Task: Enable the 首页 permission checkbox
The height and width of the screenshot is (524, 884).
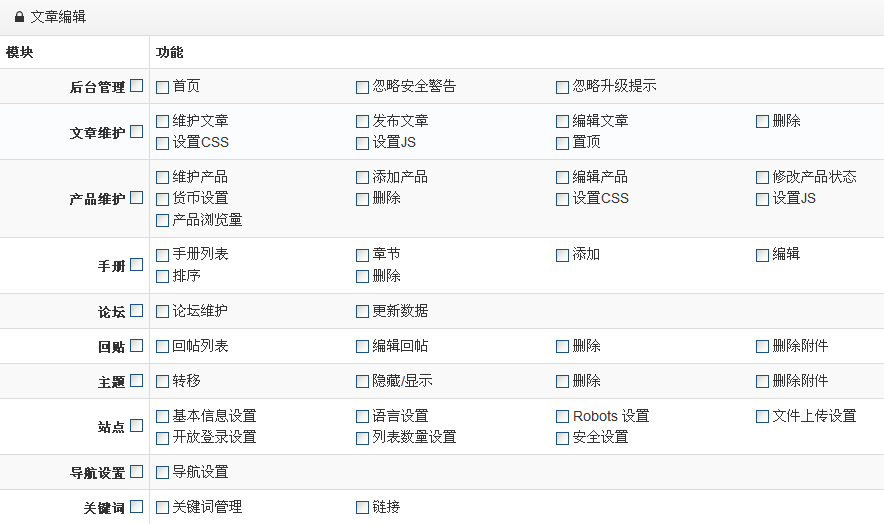Action: coord(163,87)
